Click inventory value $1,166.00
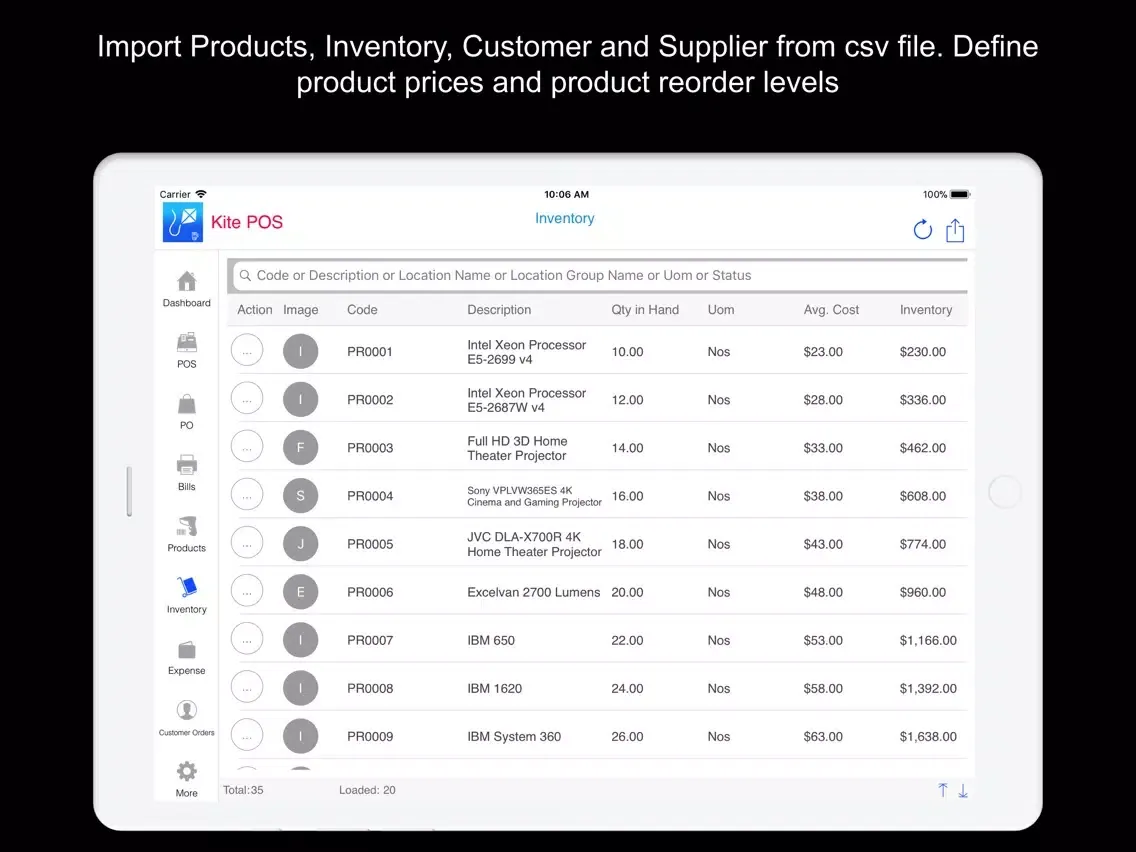Screen dimensions: 1136x852 pos(928,640)
